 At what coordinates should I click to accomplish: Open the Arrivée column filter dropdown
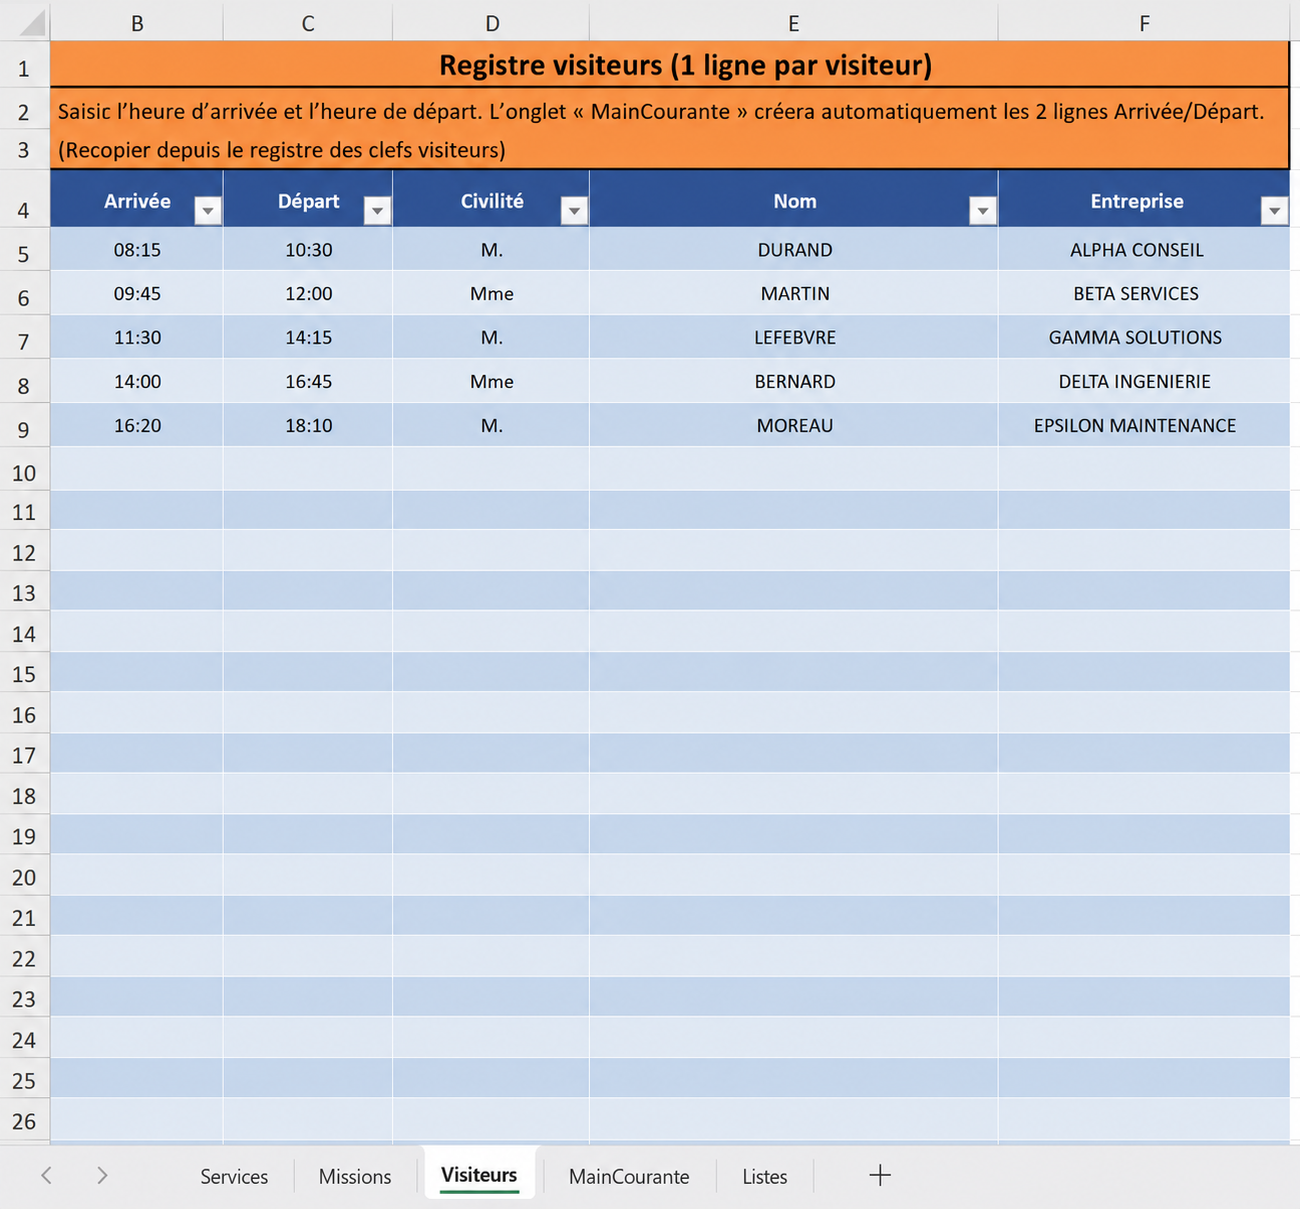(207, 211)
